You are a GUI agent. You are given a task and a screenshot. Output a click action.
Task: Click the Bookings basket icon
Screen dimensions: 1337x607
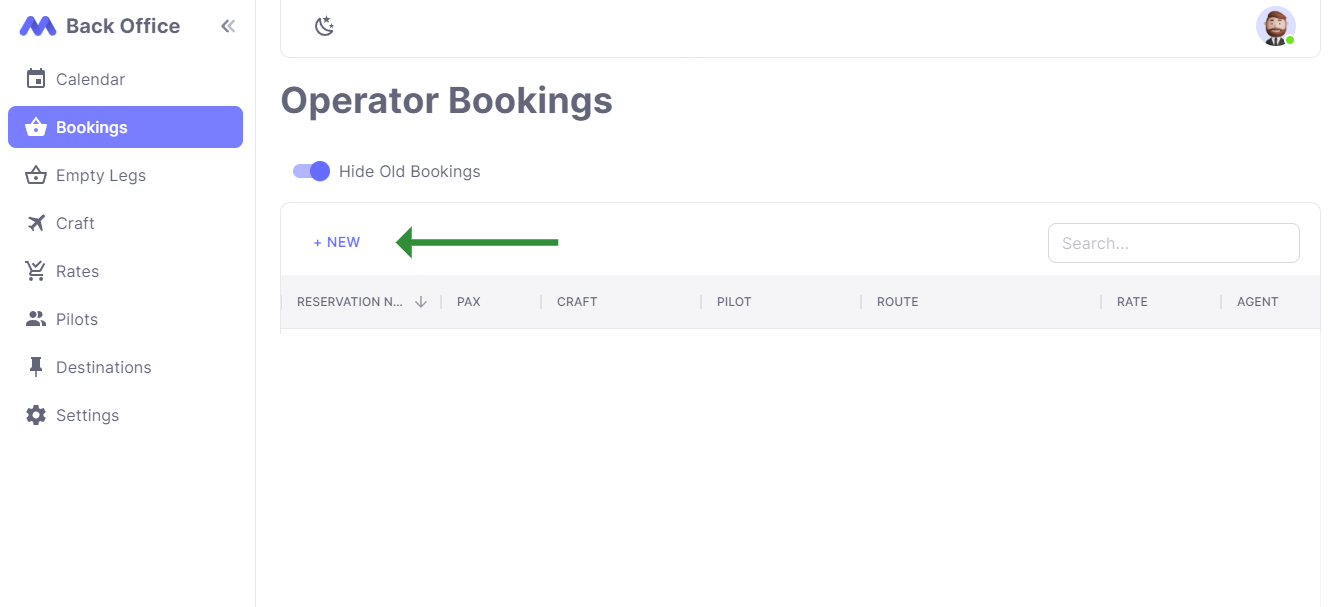click(36, 127)
